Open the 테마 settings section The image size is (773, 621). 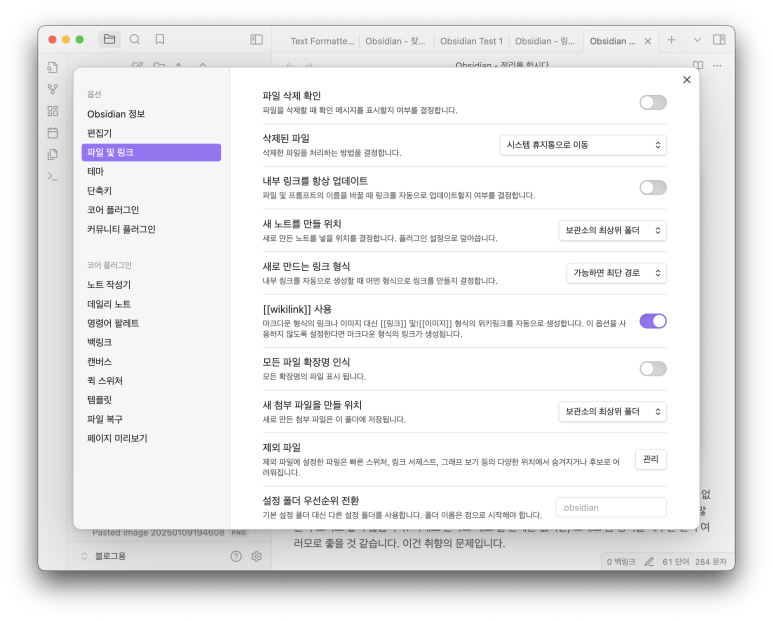[151, 172]
